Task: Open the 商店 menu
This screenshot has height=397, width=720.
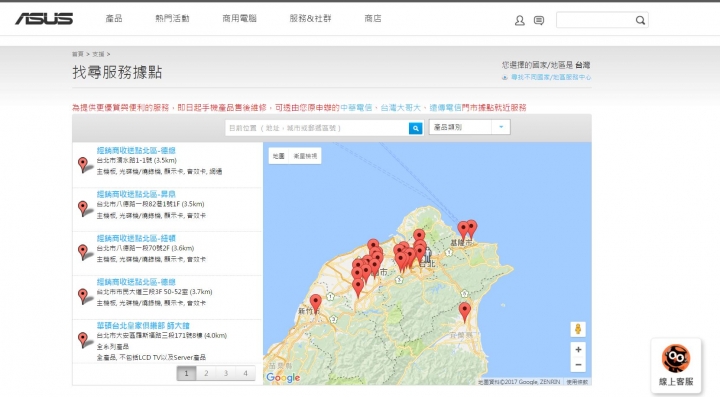Action: pos(373,18)
